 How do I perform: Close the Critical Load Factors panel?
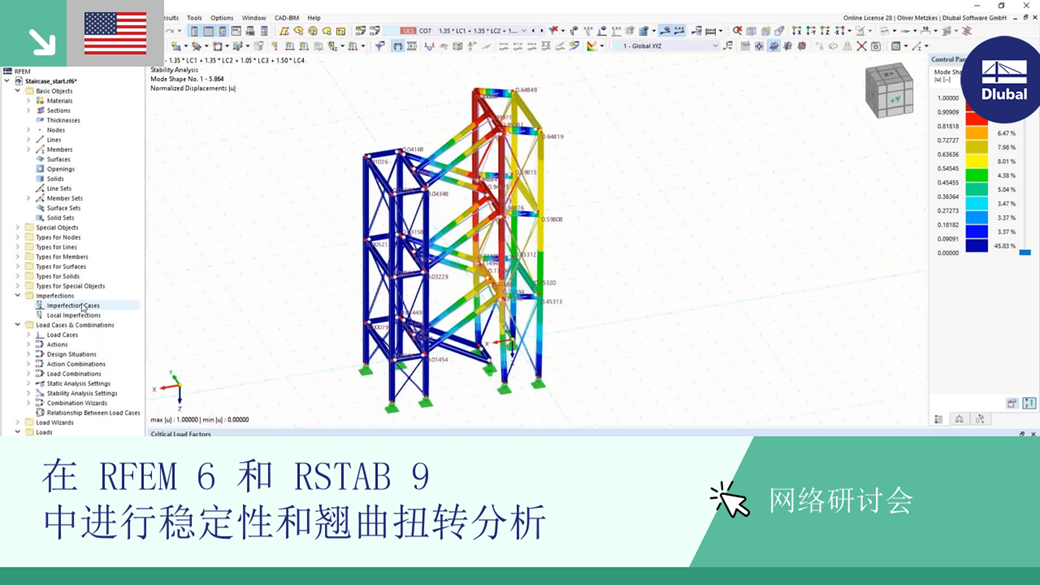pos(1033,434)
